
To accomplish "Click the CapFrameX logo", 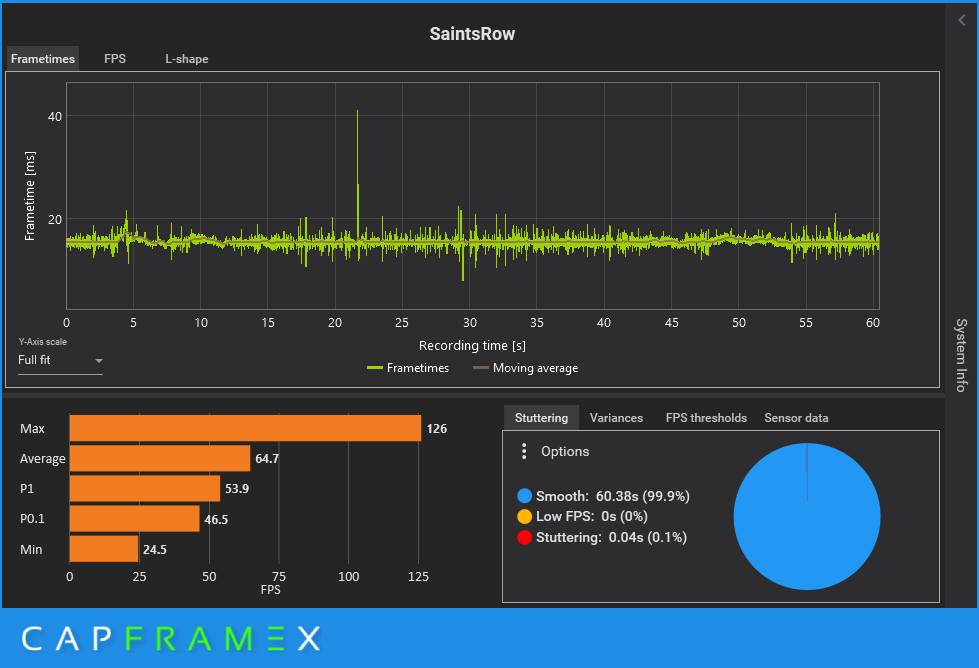I will 171,639.
